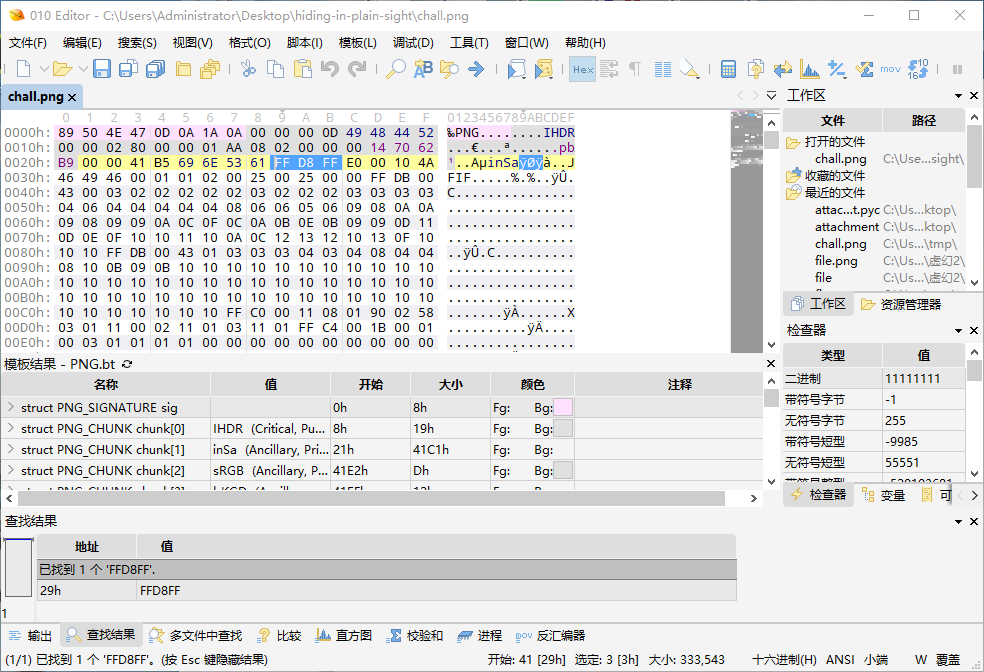Open the 模板(L) menu
984x672 pixels.
358,43
